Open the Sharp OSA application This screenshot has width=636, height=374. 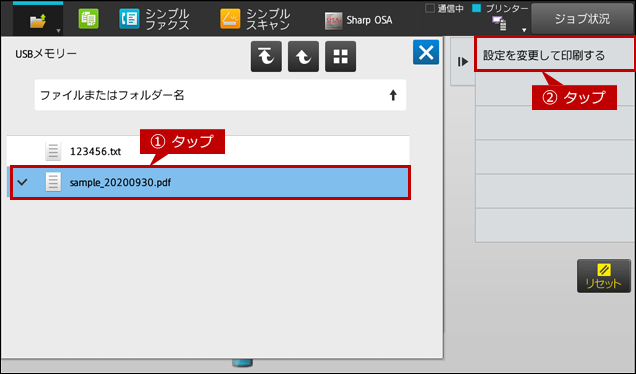[x=358, y=20]
